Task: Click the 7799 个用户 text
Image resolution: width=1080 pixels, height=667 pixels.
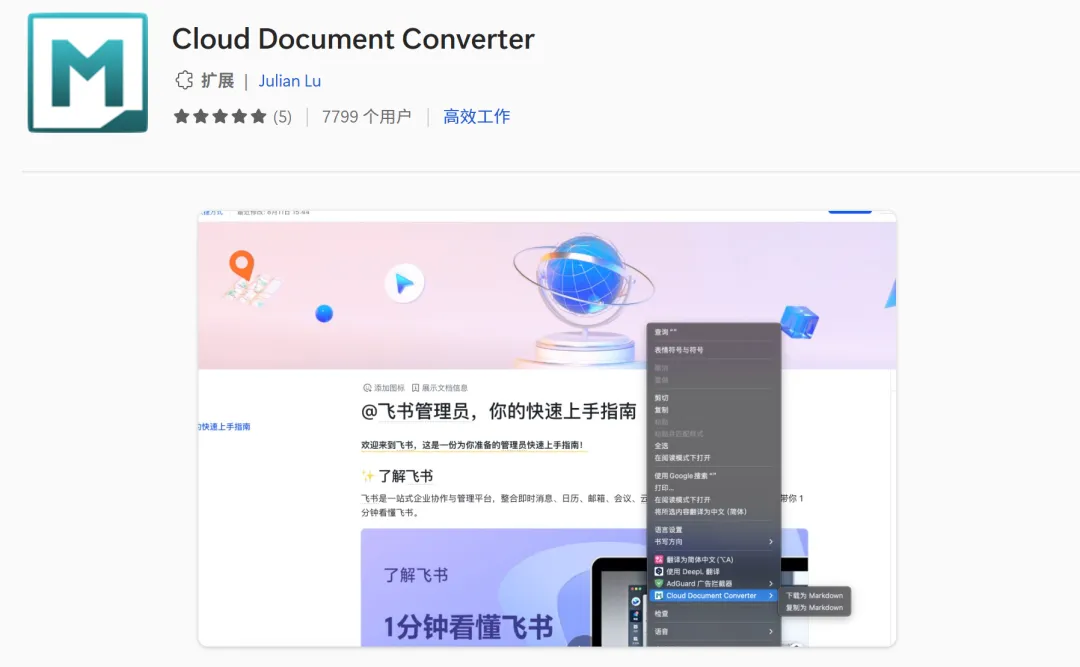Action: pyautogui.click(x=366, y=116)
